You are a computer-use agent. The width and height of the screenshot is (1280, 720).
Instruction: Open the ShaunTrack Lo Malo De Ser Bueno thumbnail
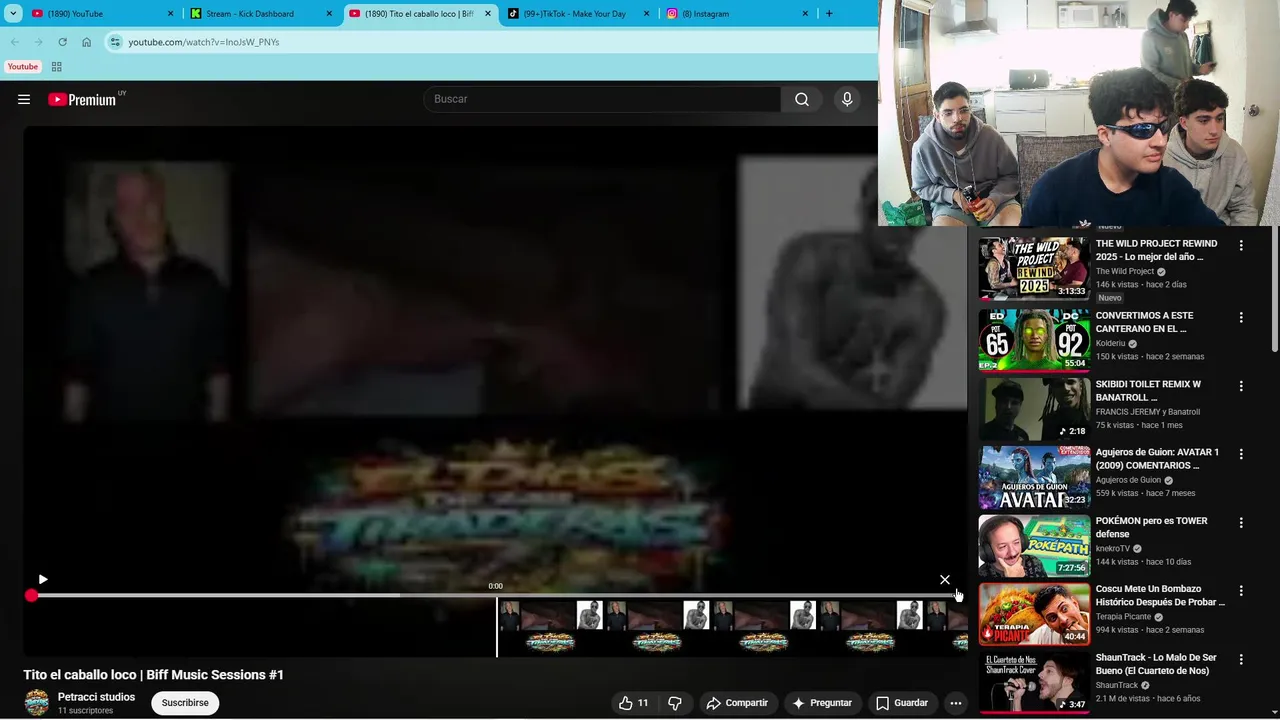[1034, 682]
